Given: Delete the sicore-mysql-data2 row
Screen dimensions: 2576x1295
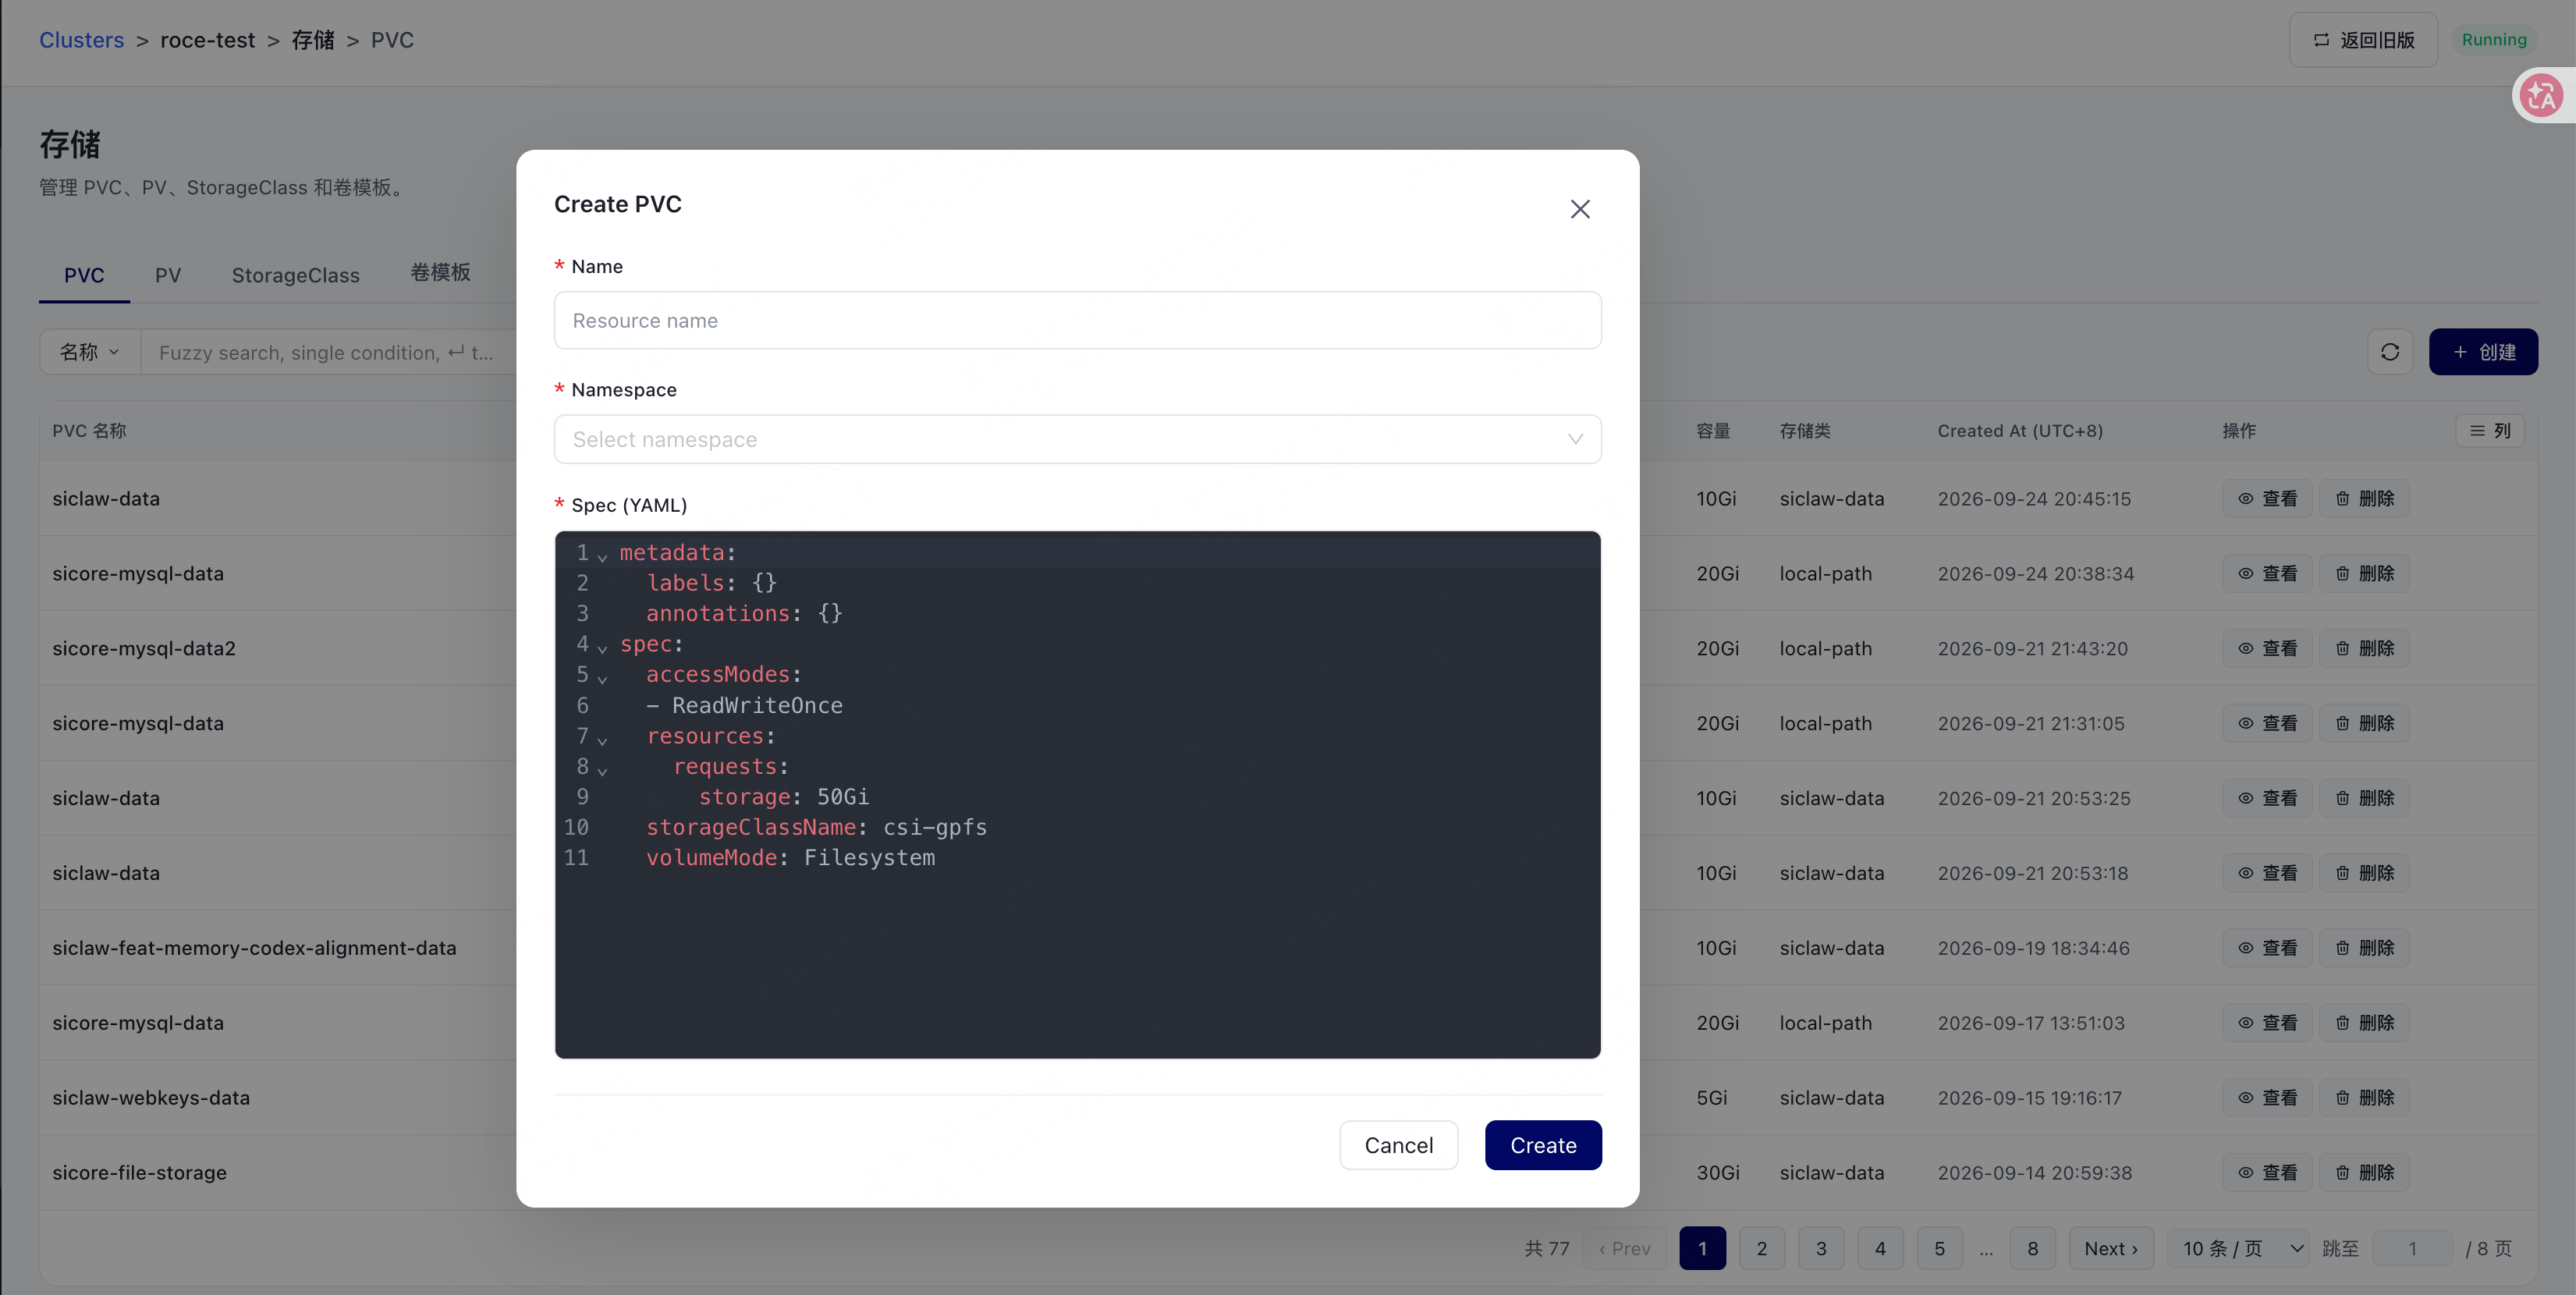Looking at the screenshot, I should coord(2364,648).
